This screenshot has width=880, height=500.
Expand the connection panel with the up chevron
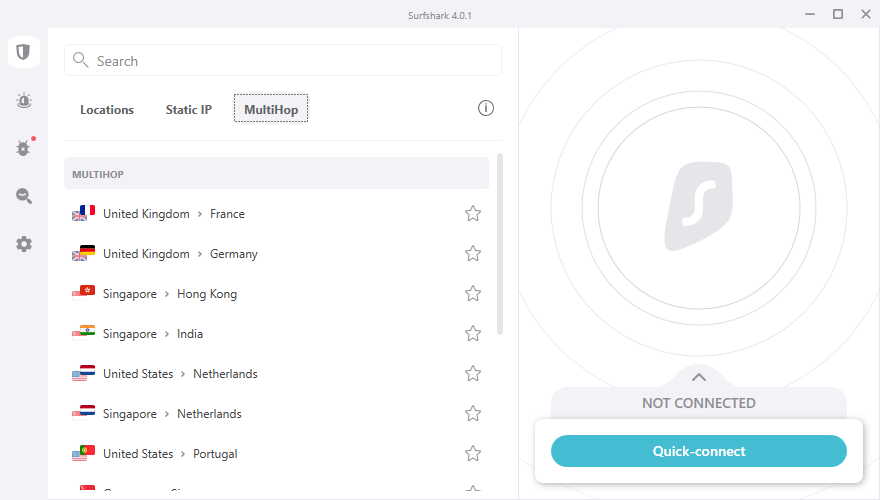699,377
